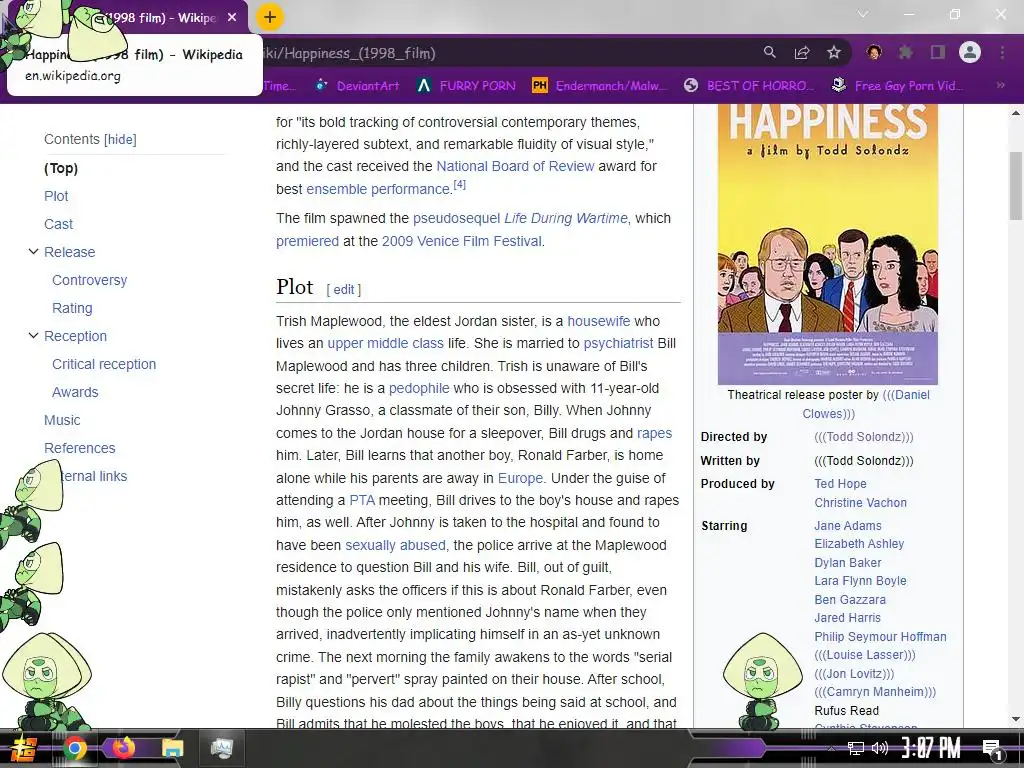Go to Cast section in contents

pyautogui.click(x=58, y=224)
